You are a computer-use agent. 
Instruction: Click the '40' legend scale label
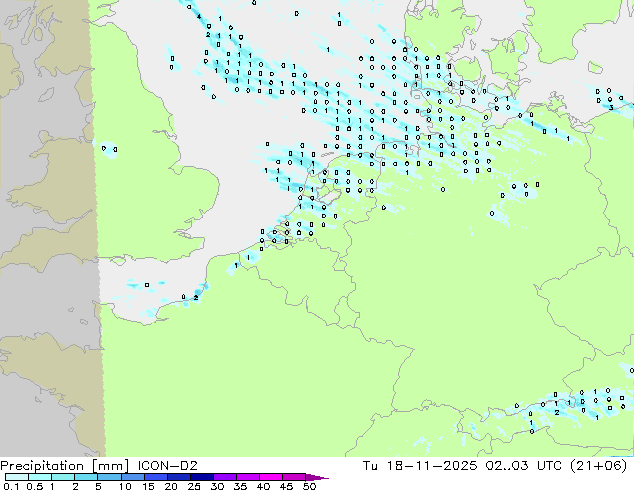click(264, 486)
